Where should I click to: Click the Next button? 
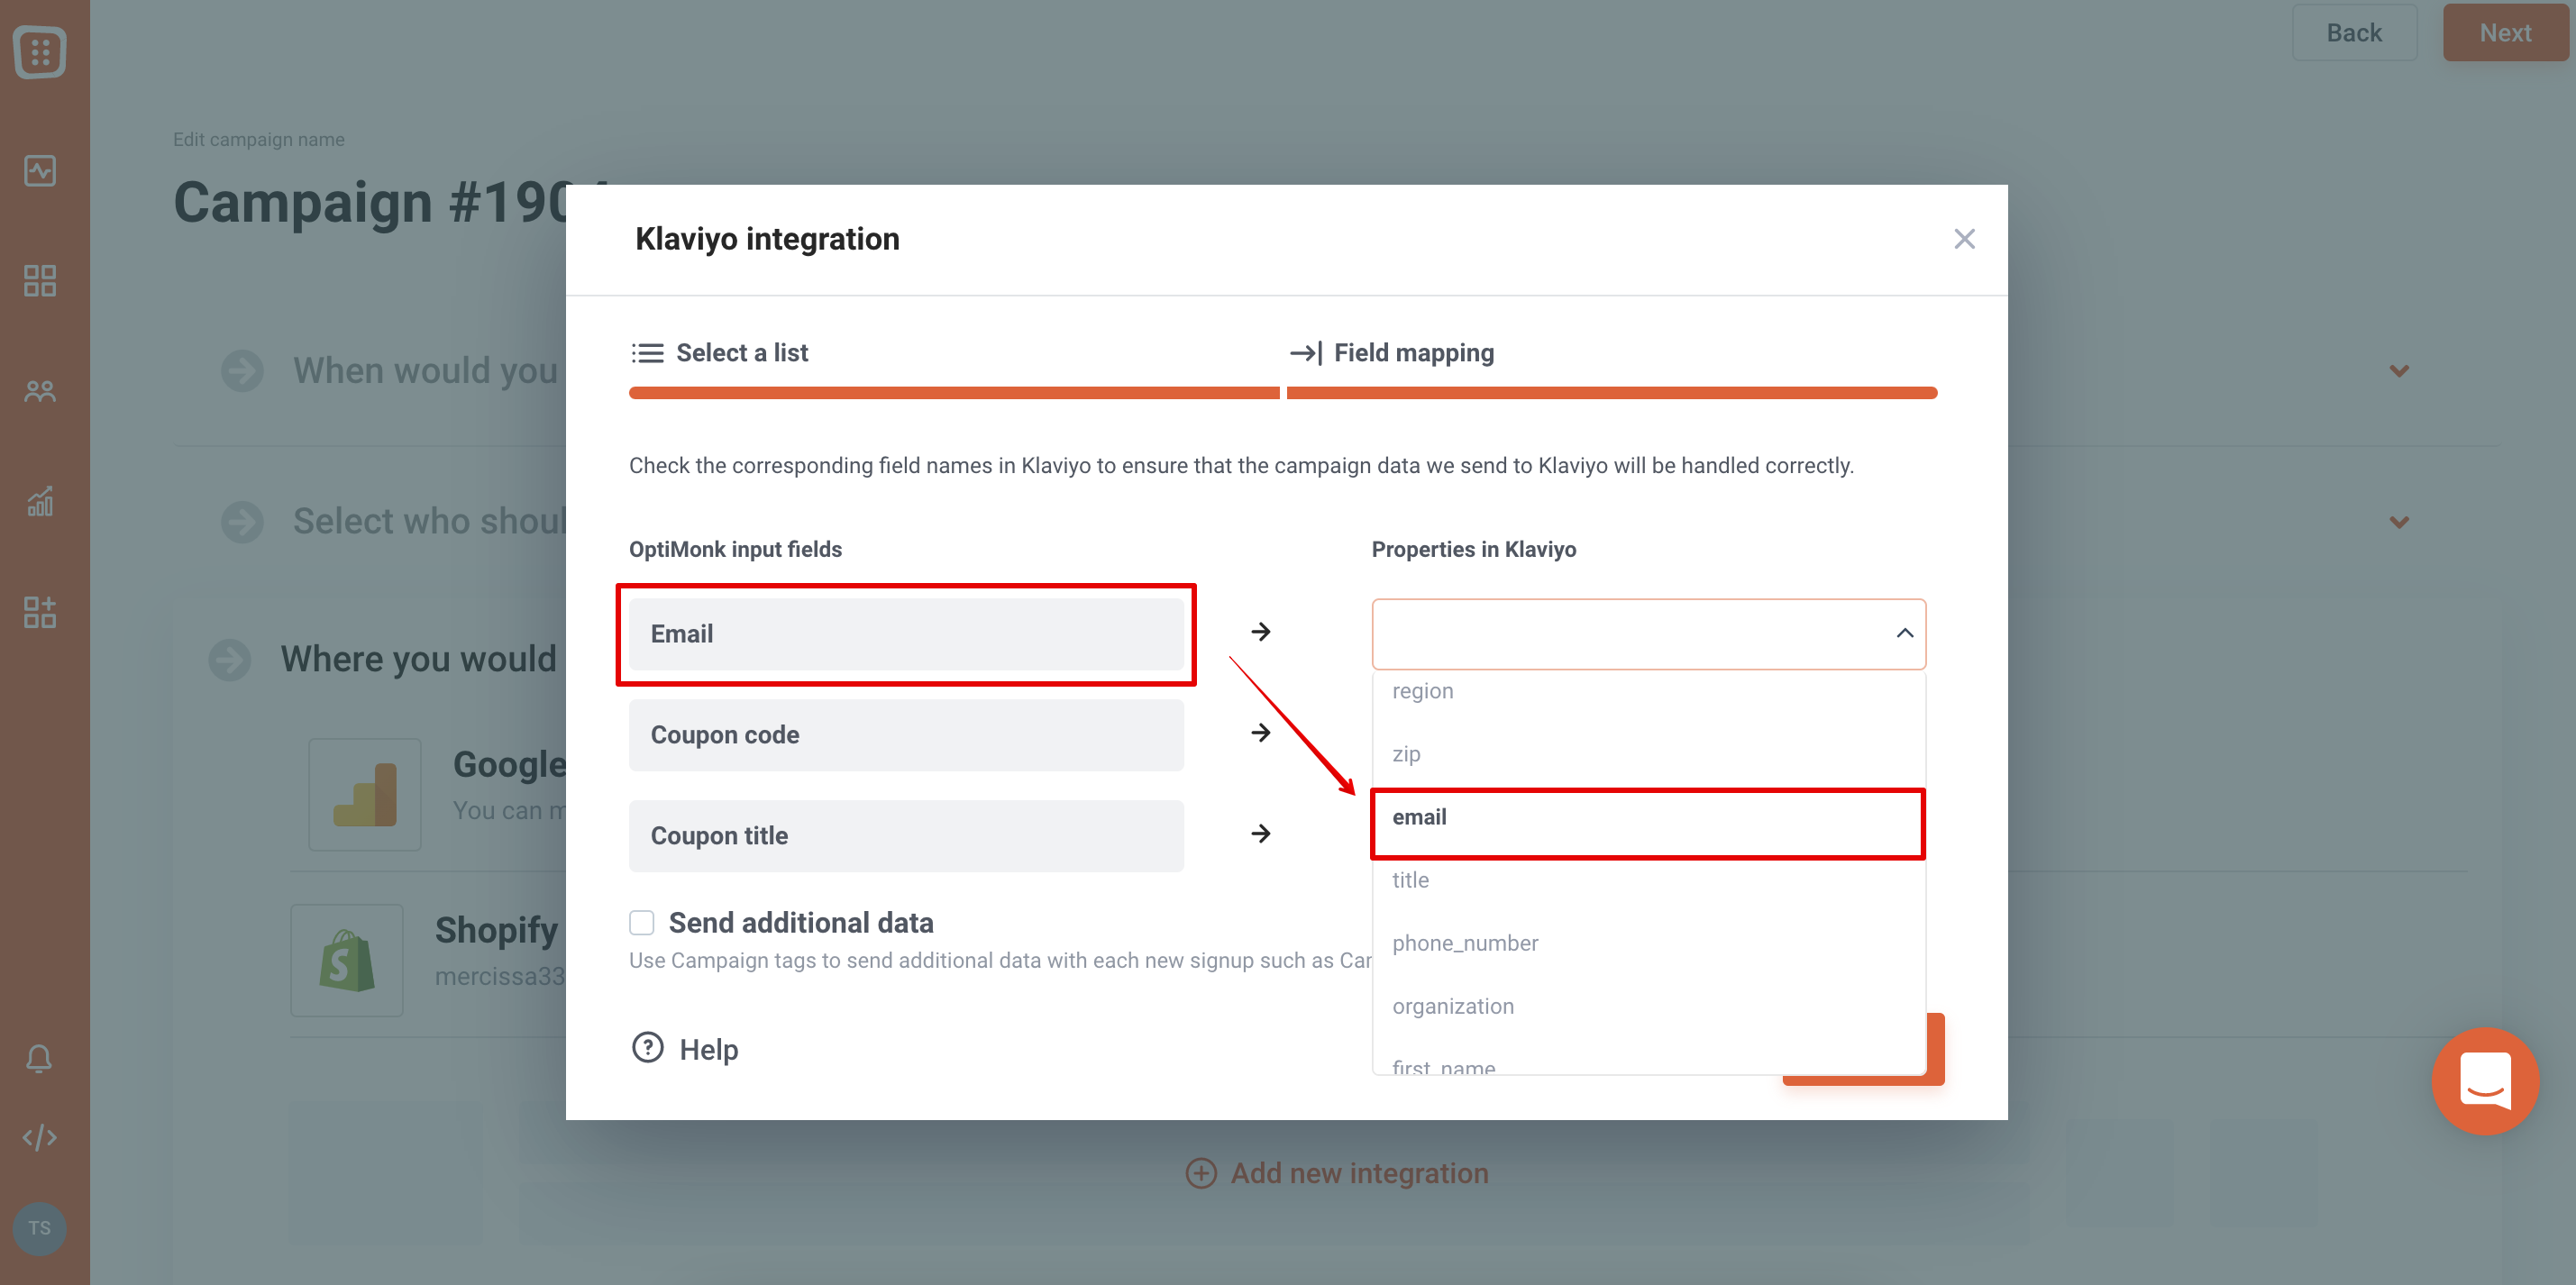click(x=2505, y=31)
